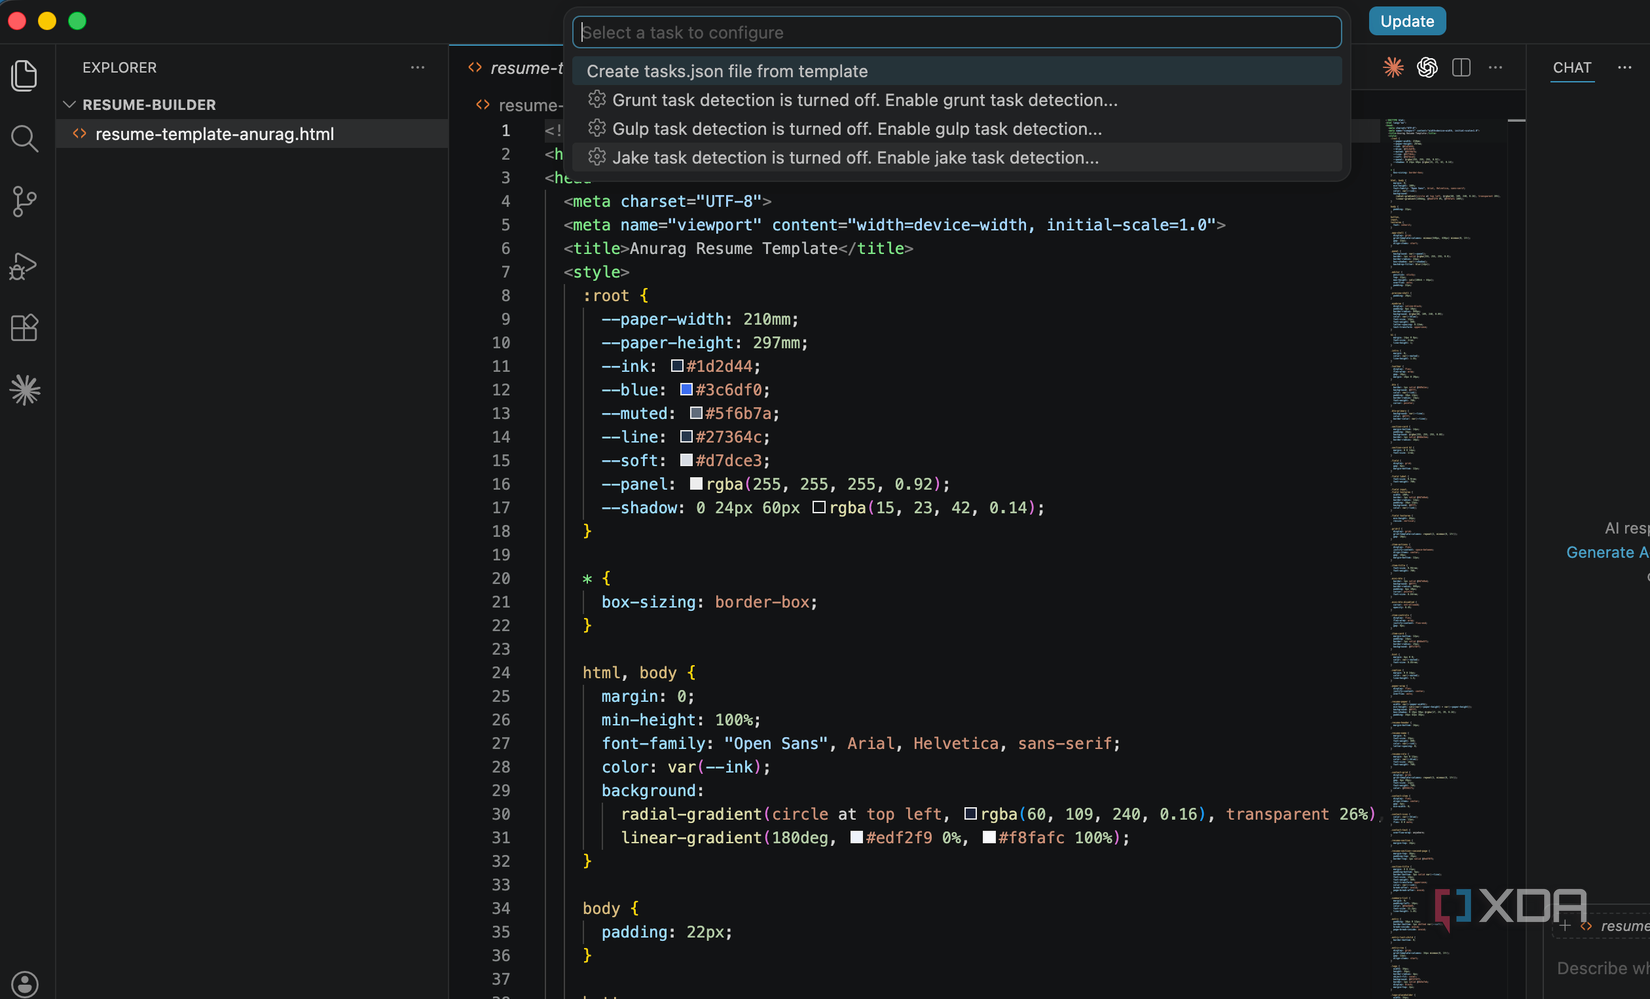Screen dimensions: 1650x999
Task: Click the shadow rgba(15, 23, 42, 0.14) swatch
Action: point(819,507)
